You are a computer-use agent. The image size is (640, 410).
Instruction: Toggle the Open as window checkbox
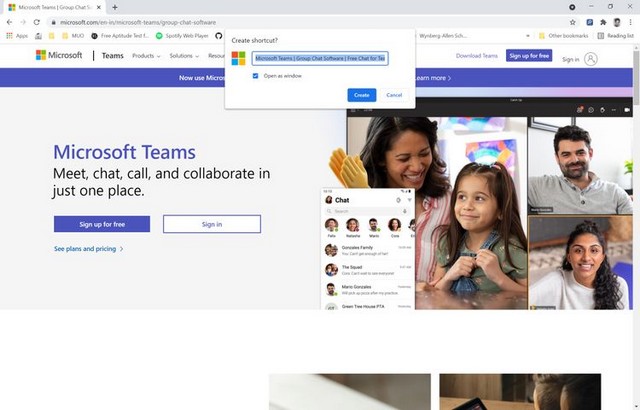click(x=256, y=76)
